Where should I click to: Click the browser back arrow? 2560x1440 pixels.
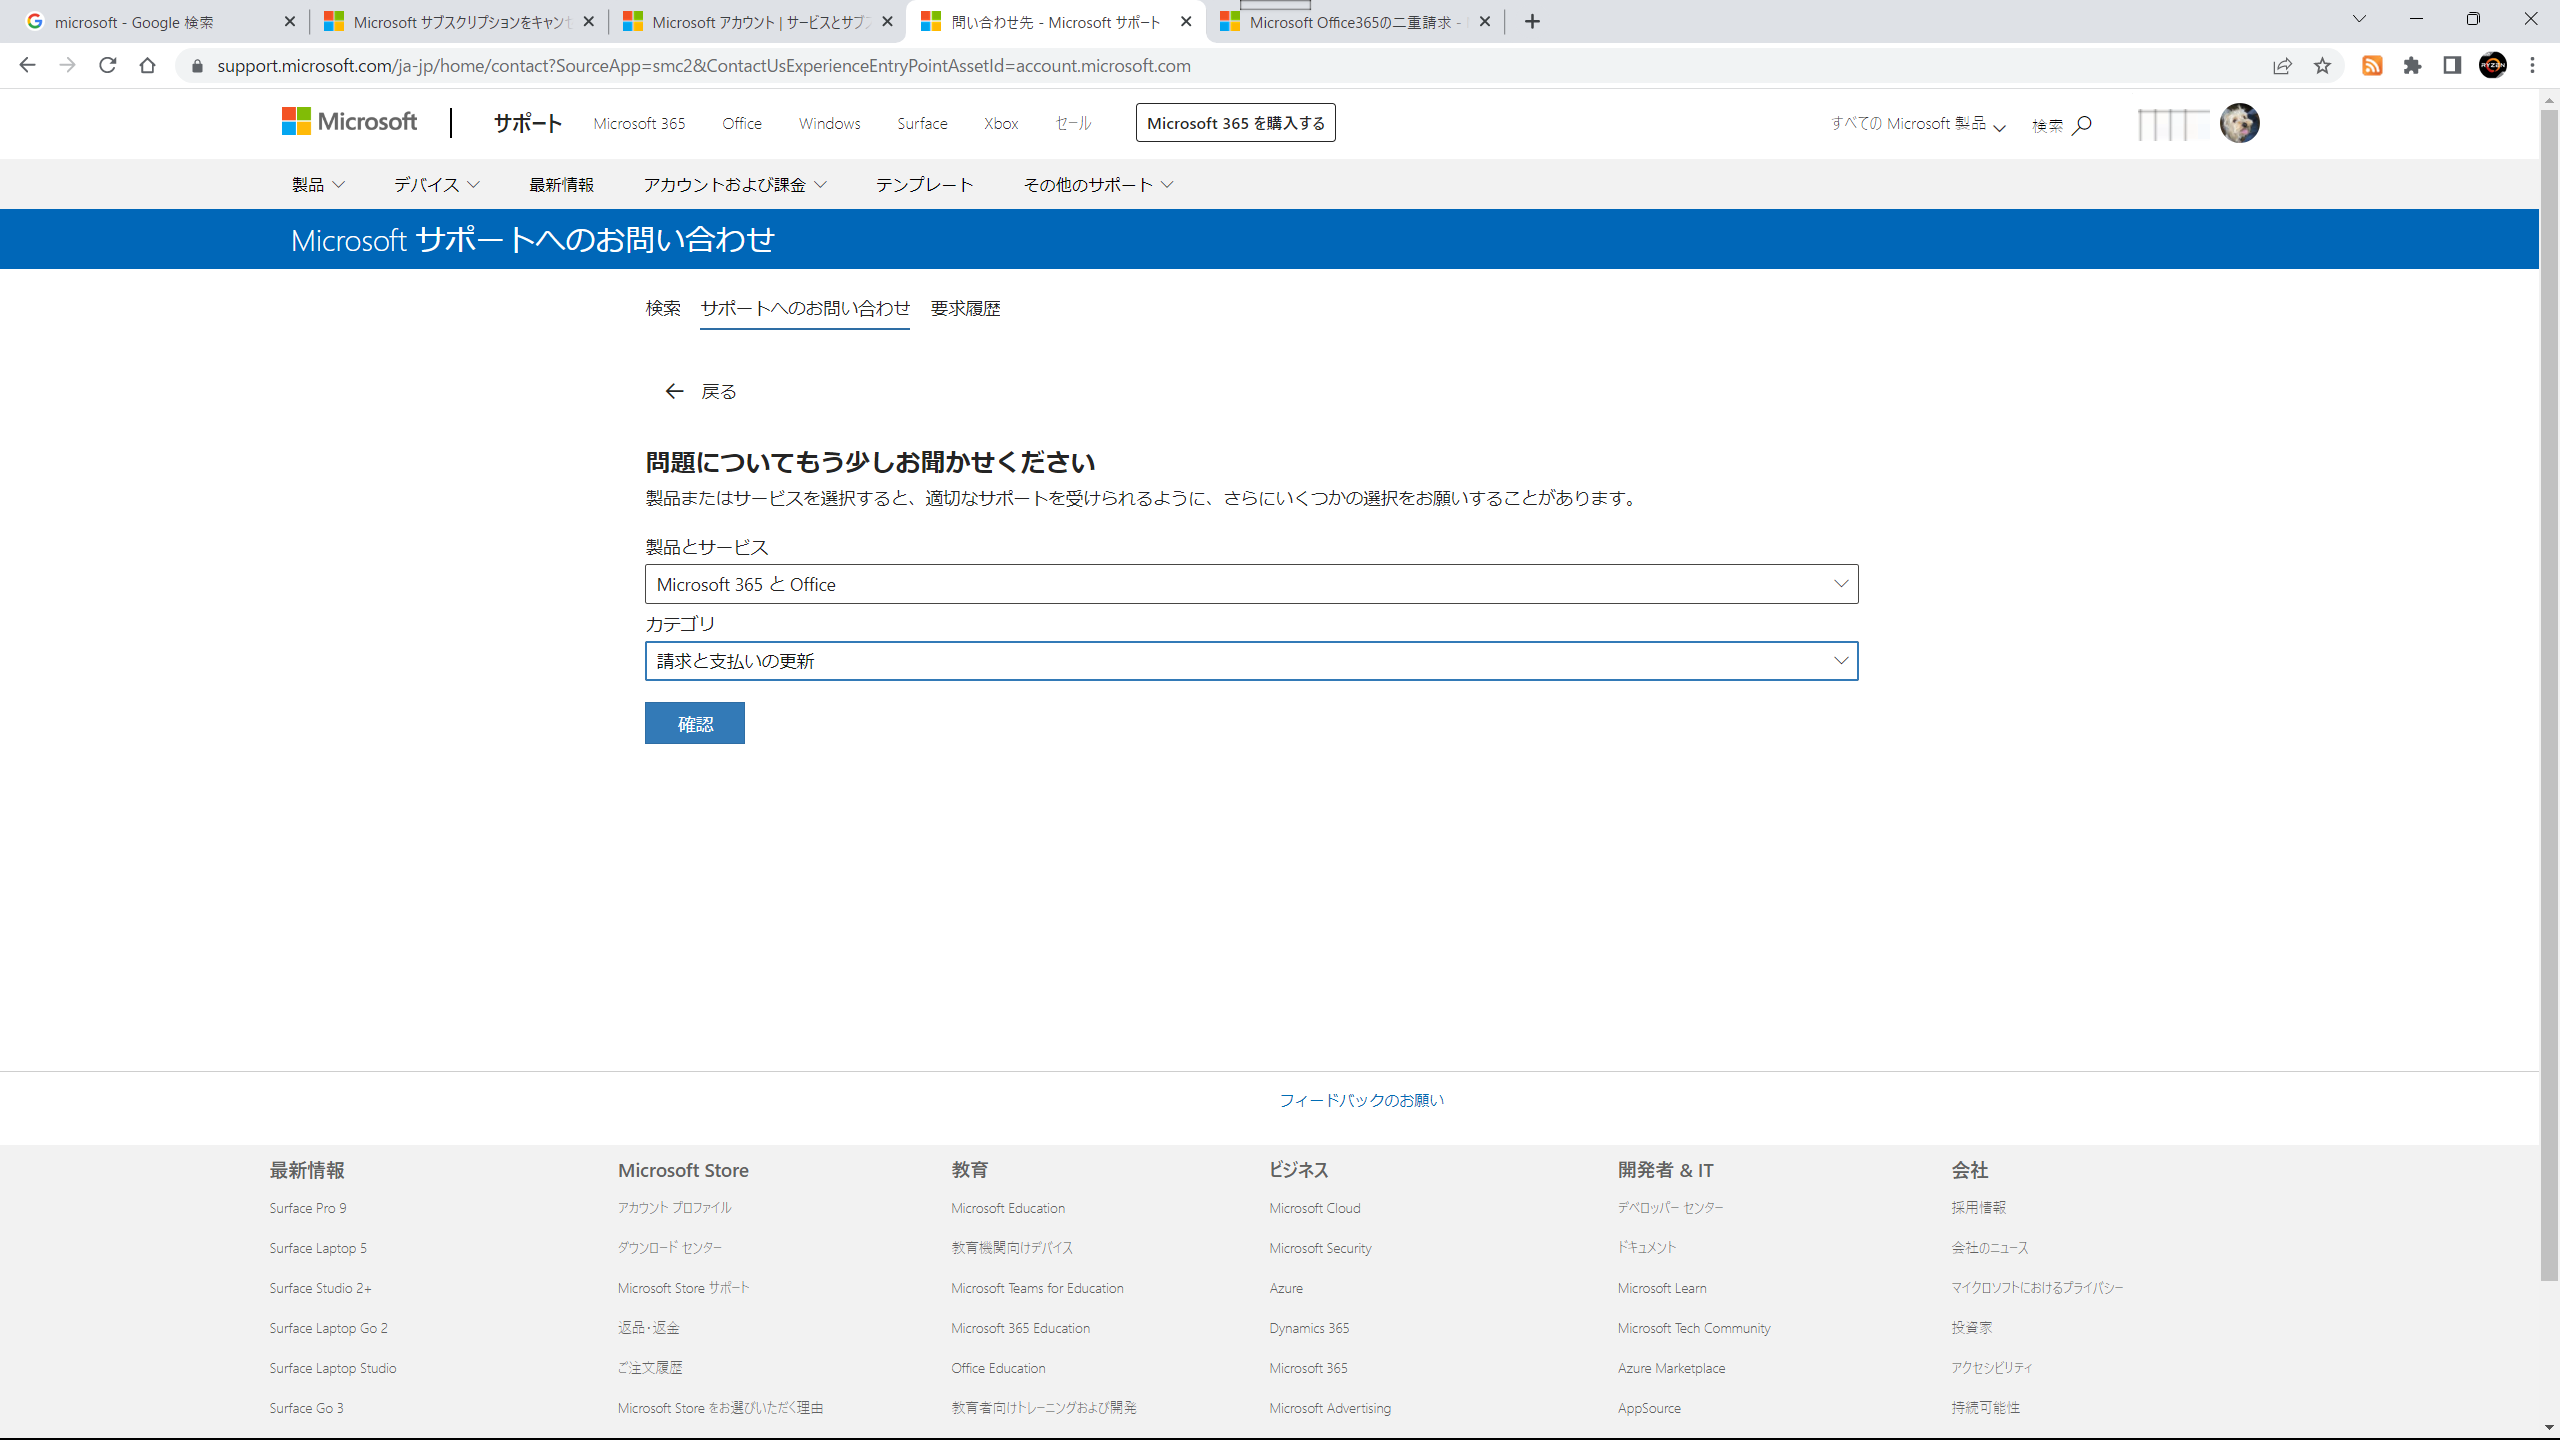27,65
